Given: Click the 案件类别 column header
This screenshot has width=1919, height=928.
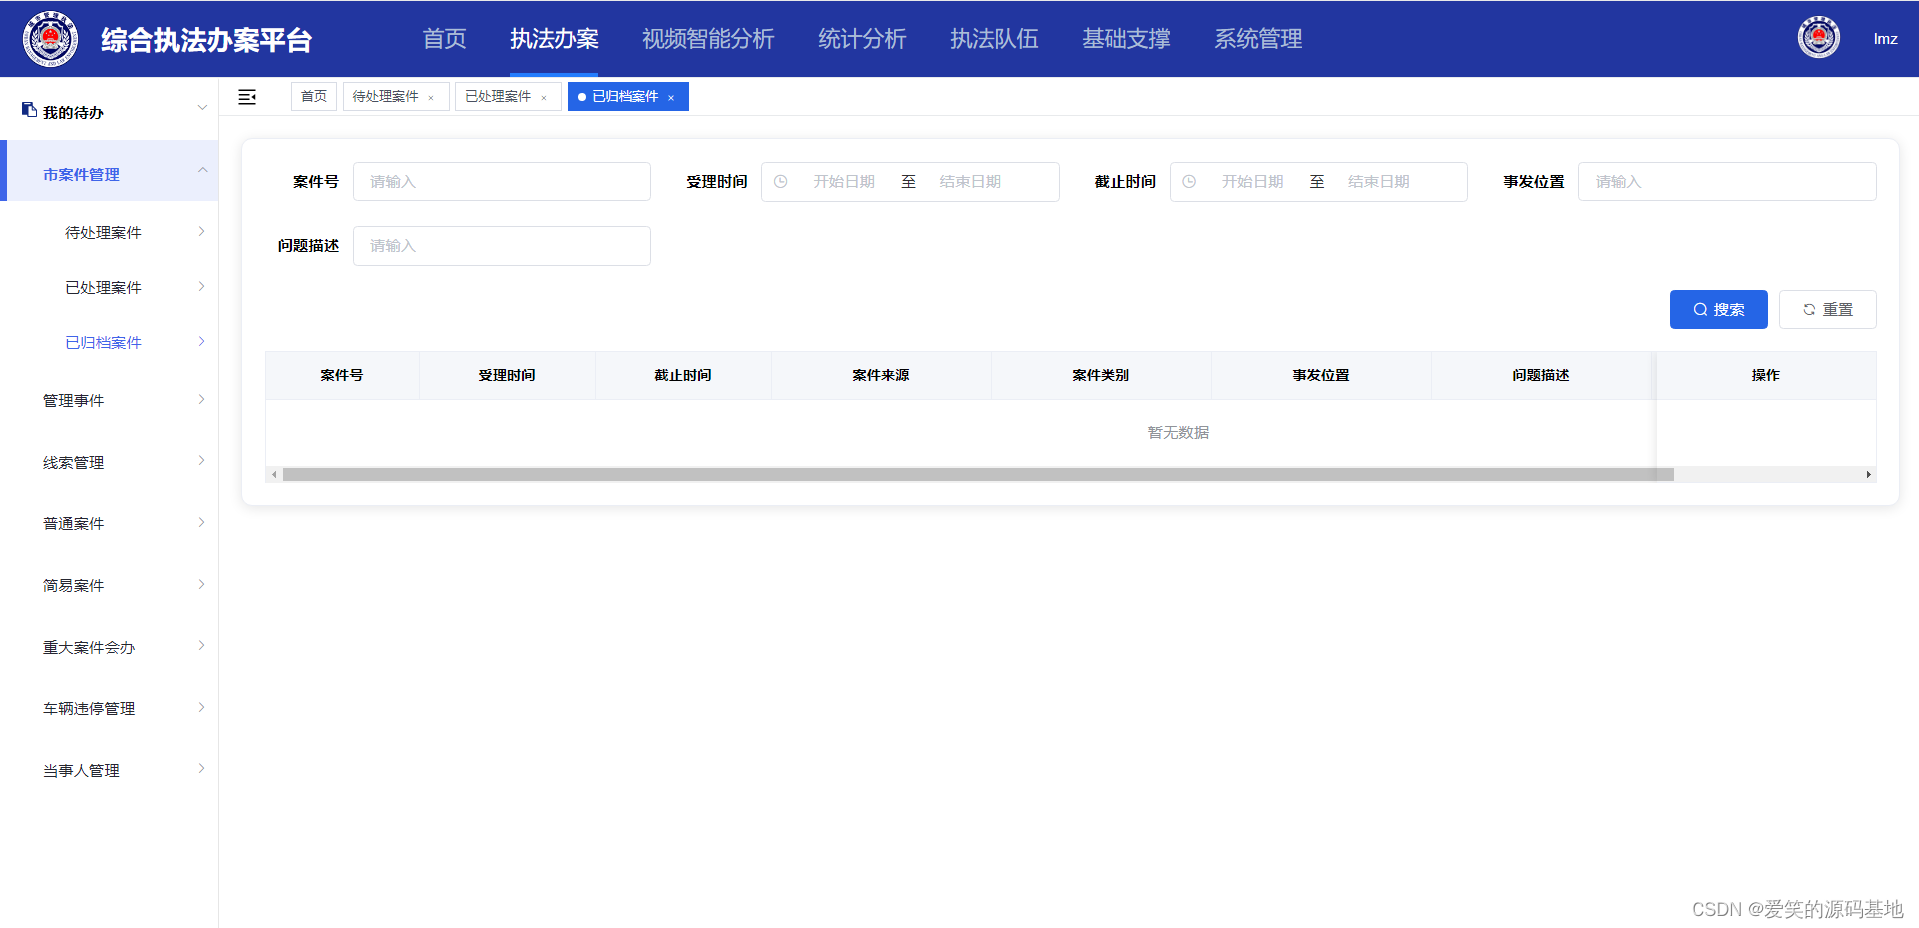Looking at the screenshot, I should (x=1101, y=375).
